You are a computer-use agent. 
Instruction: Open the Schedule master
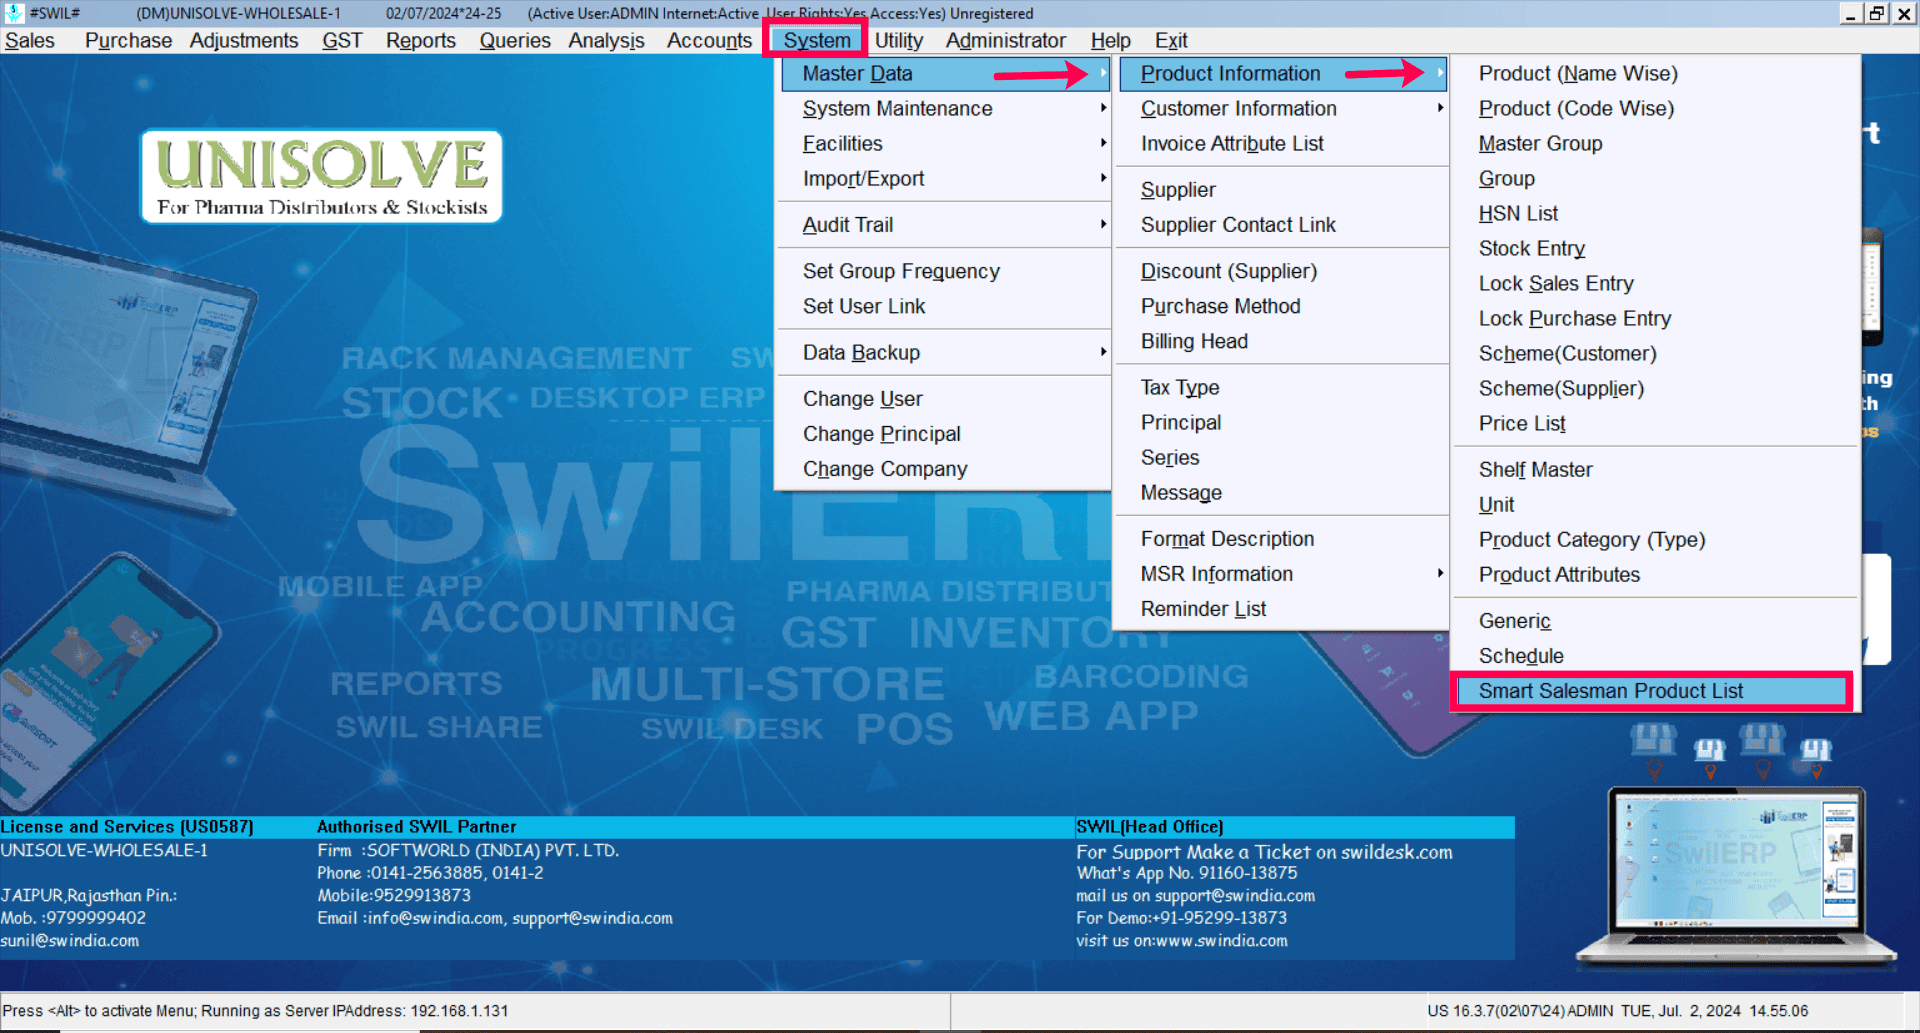pos(1655,656)
